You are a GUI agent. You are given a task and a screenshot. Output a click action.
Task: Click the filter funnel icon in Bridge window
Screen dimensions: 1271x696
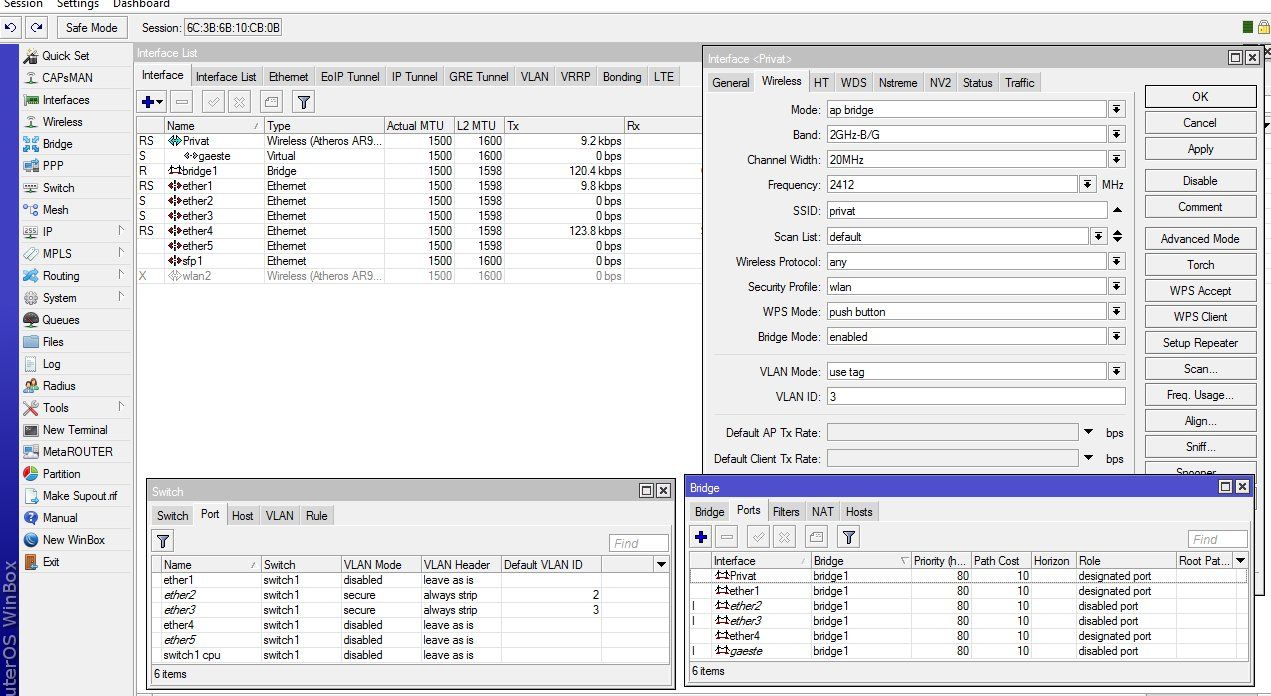(x=848, y=537)
